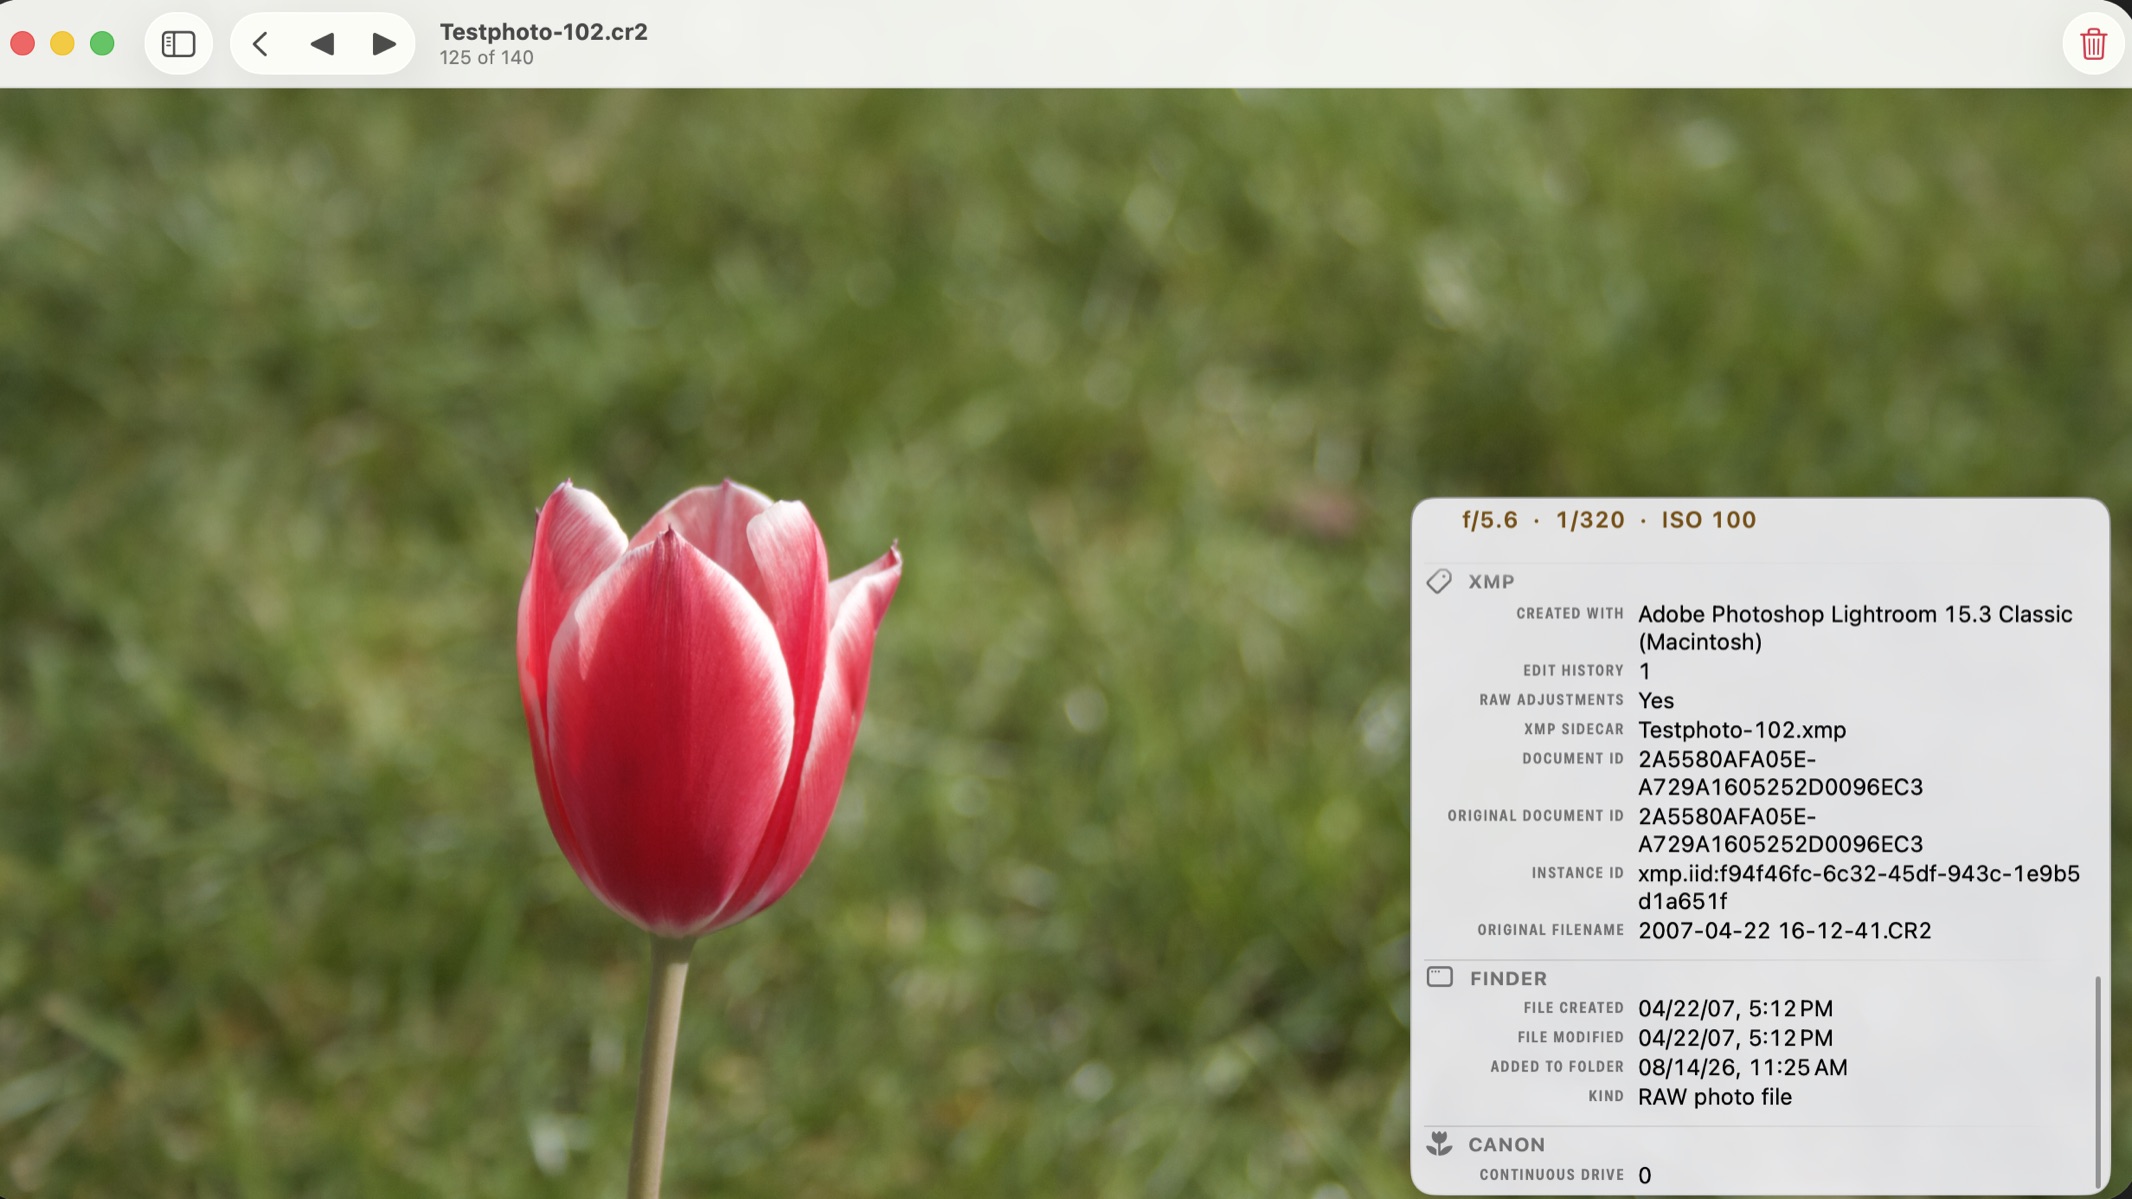This screenshot has width=2132, height=1199.
Task: Click the f/5.6 aperture value
Action: 1490,520
